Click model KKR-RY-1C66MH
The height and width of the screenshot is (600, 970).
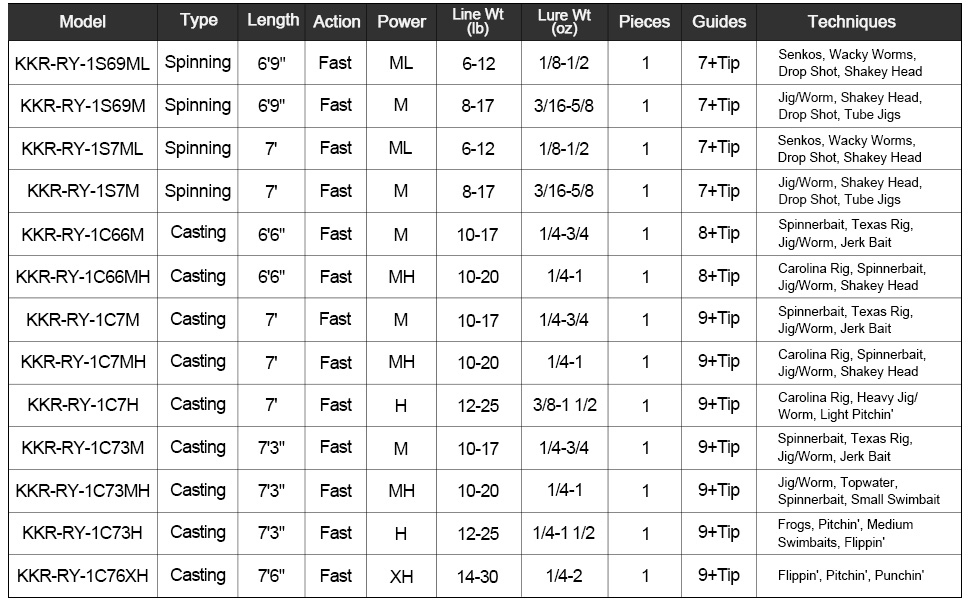point(82,277)
